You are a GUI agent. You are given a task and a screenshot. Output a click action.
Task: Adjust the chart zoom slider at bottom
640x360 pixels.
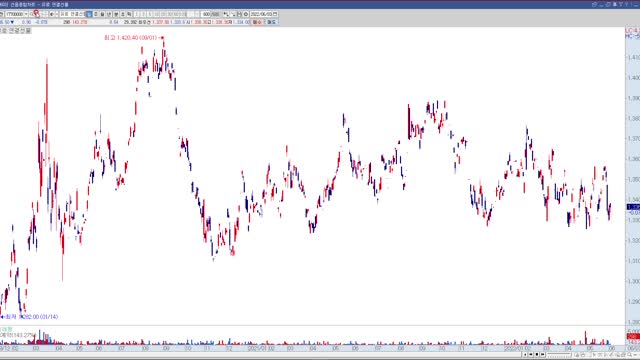click(559, 355)
